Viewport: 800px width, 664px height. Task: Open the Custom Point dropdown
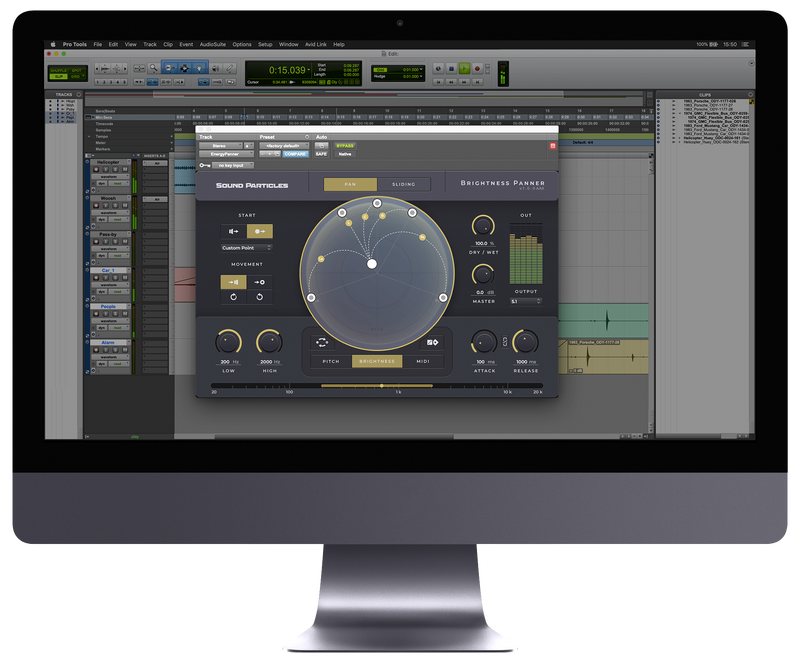247,247
